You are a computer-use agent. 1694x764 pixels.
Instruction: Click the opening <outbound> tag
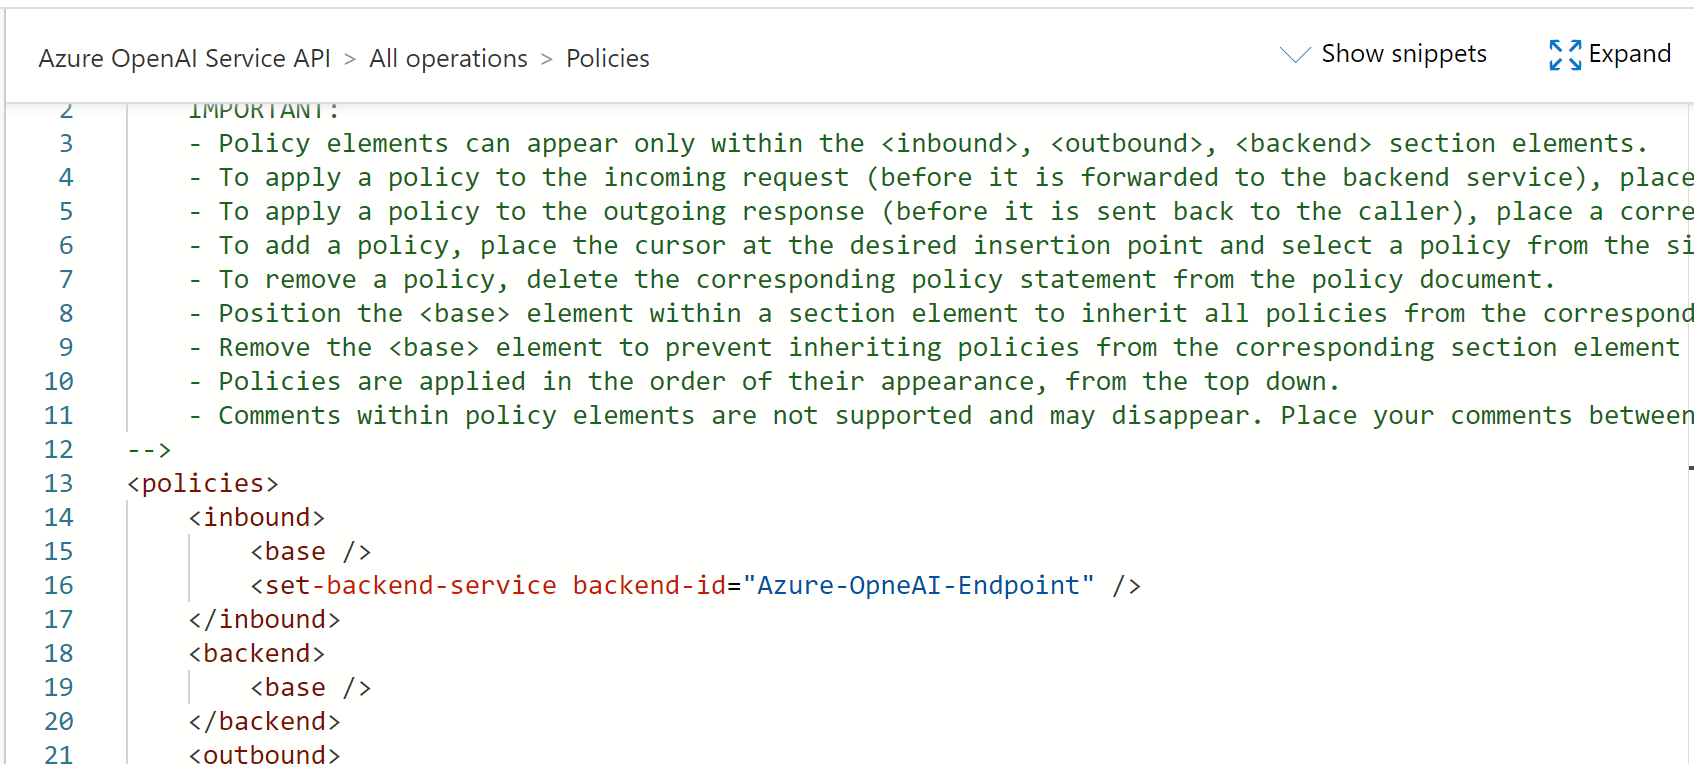(x=265, y=754)
